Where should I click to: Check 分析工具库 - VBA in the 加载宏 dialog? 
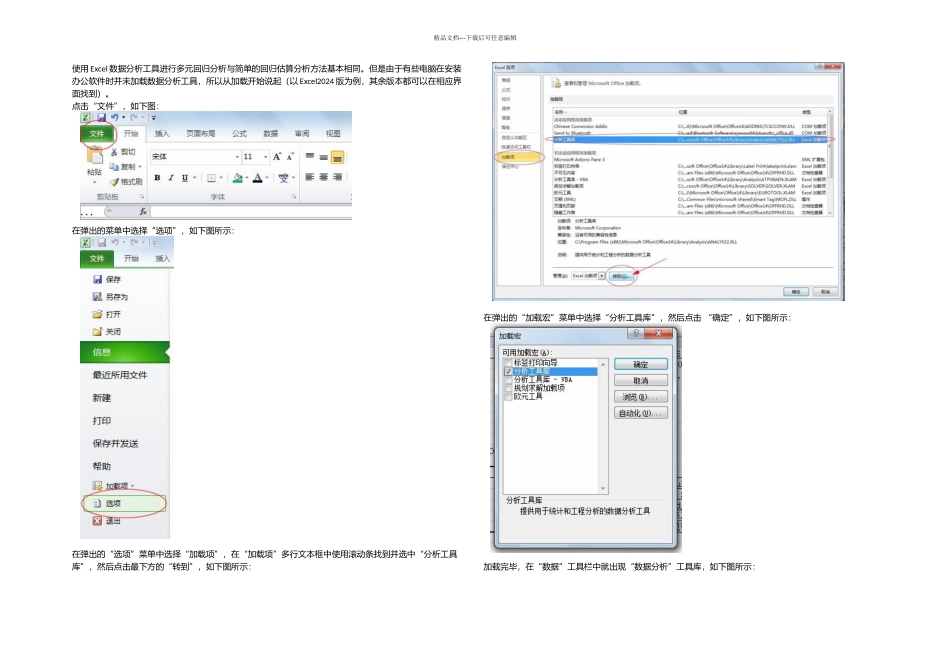(508, 380)
